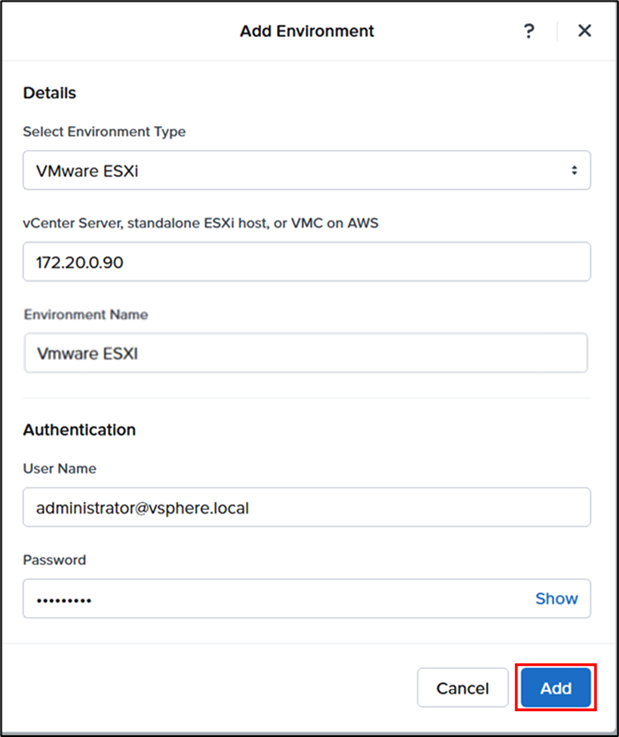Click the Details section heading

point(50,93)
